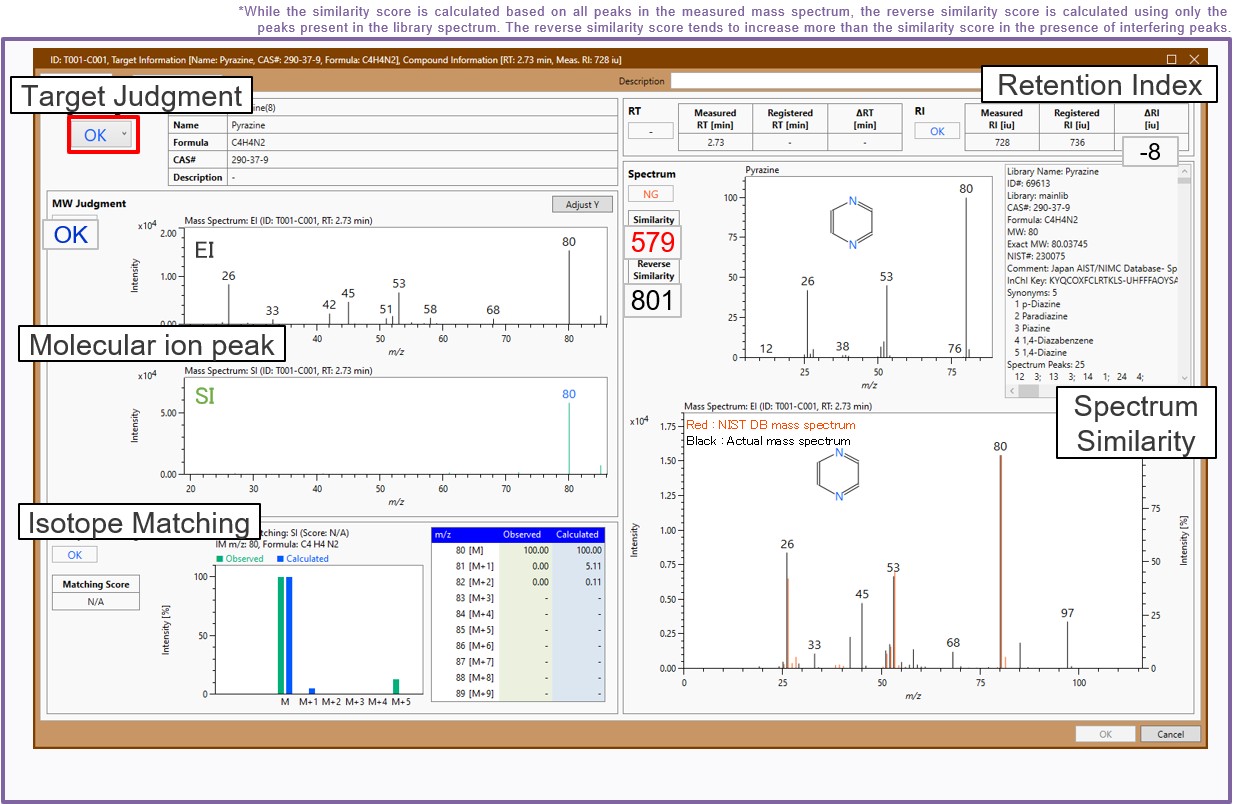Image resolution: width=1233 pixels, height=804 pixels.
Task: Click blue Calculated legend swatch
Action: coord(280,559)
